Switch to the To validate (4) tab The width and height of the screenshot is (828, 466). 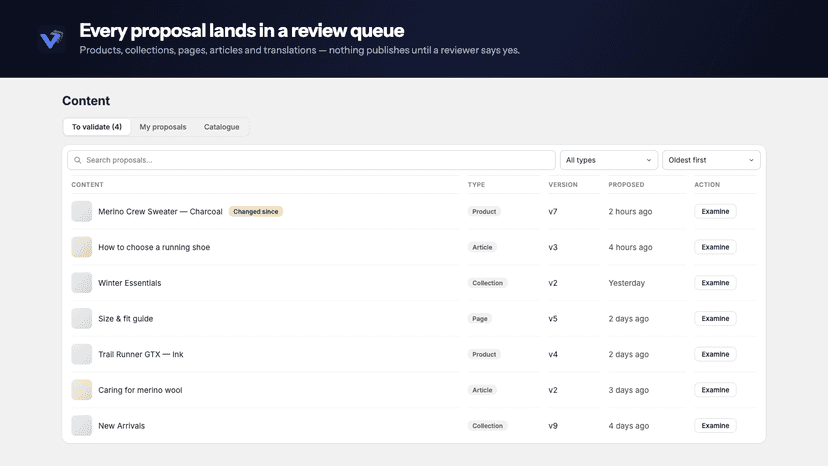coord(97,127)
